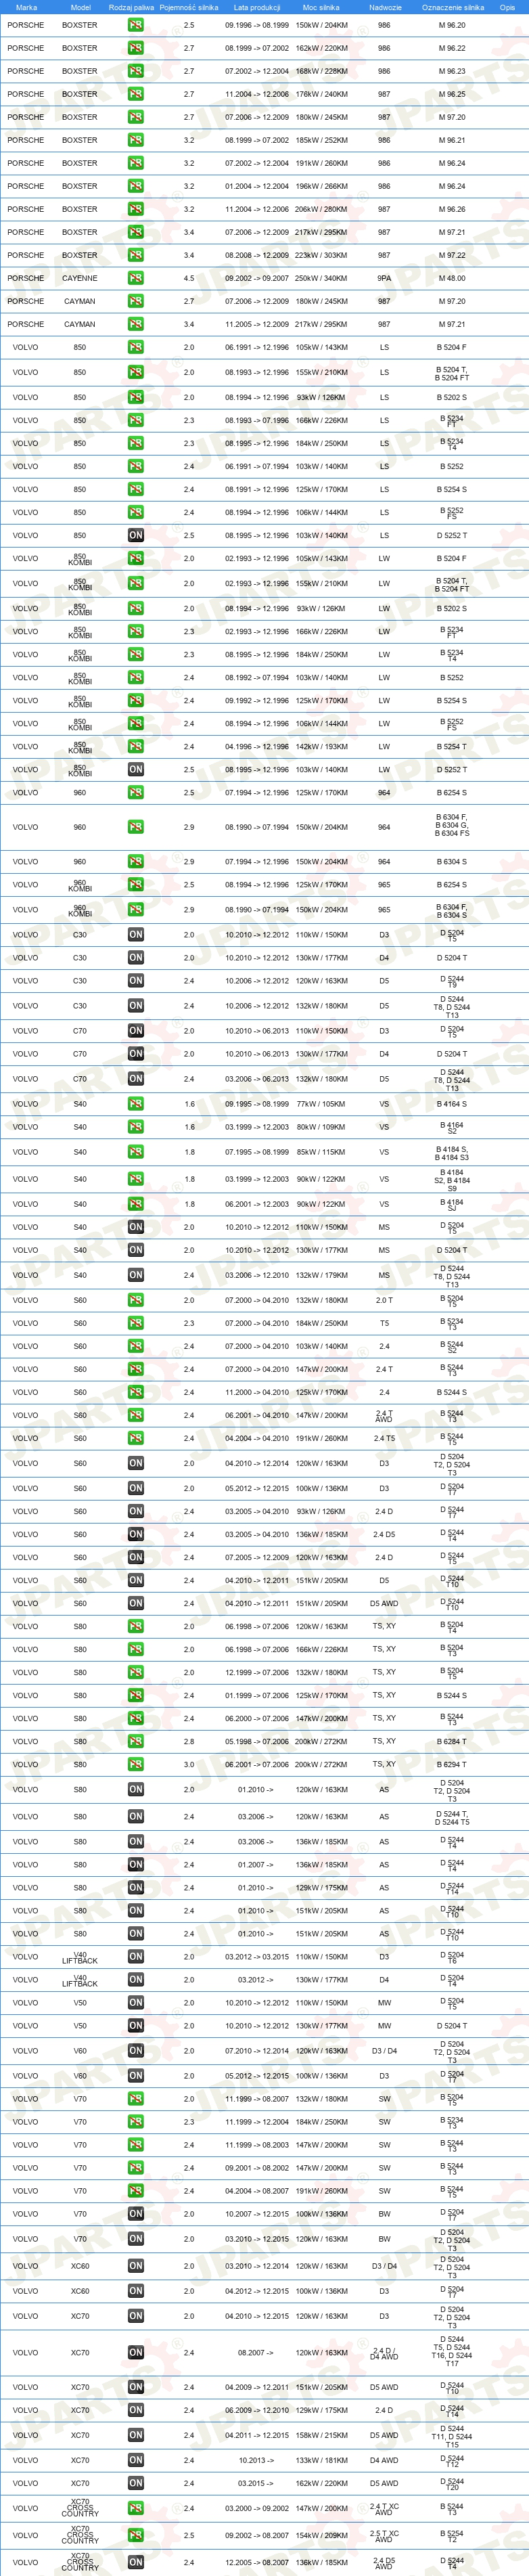This screenshot has height=2576, width=529.
Task: Select S60 body cell 2.0 T
Action: coord(384,1300)
